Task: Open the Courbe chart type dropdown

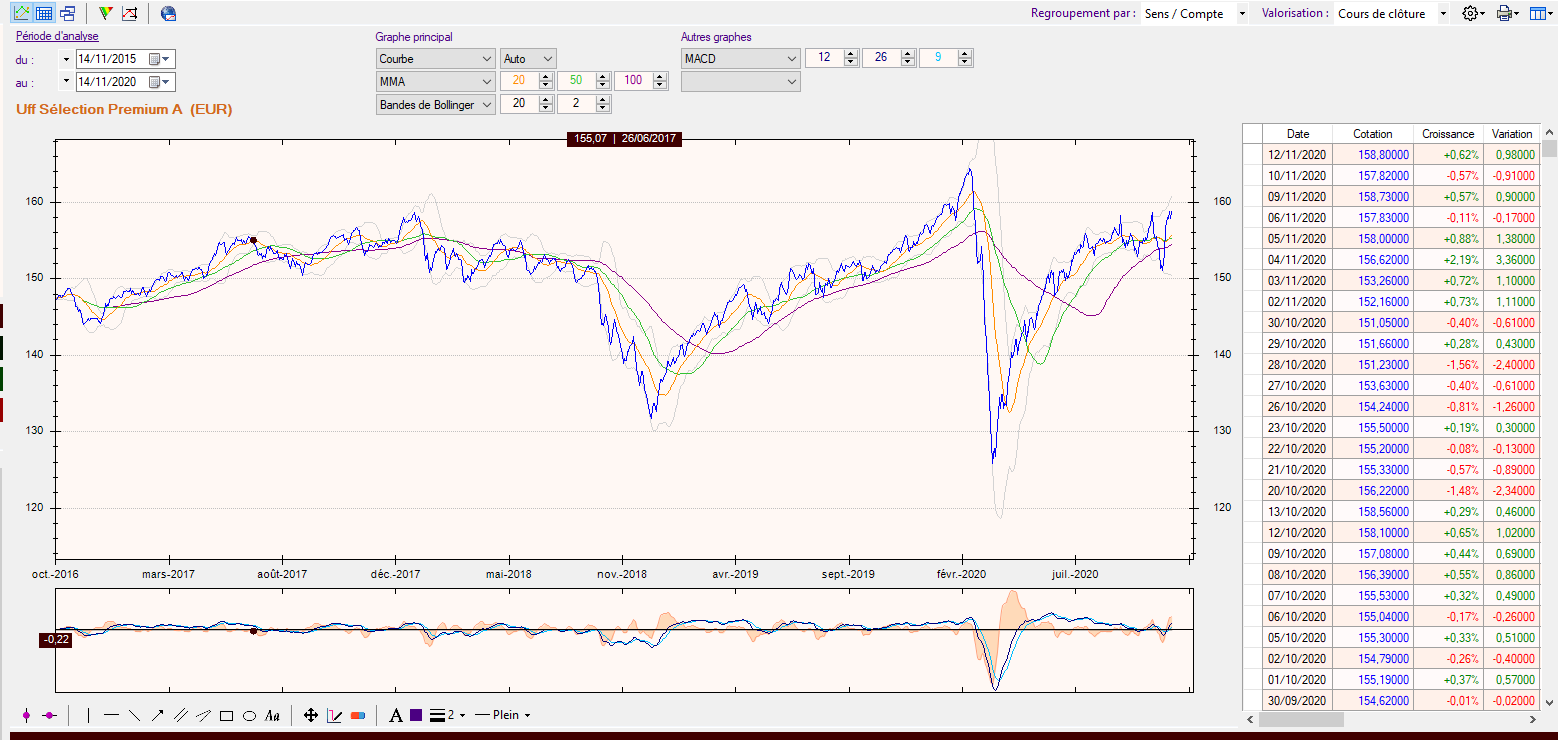Action: pos(435,59)
